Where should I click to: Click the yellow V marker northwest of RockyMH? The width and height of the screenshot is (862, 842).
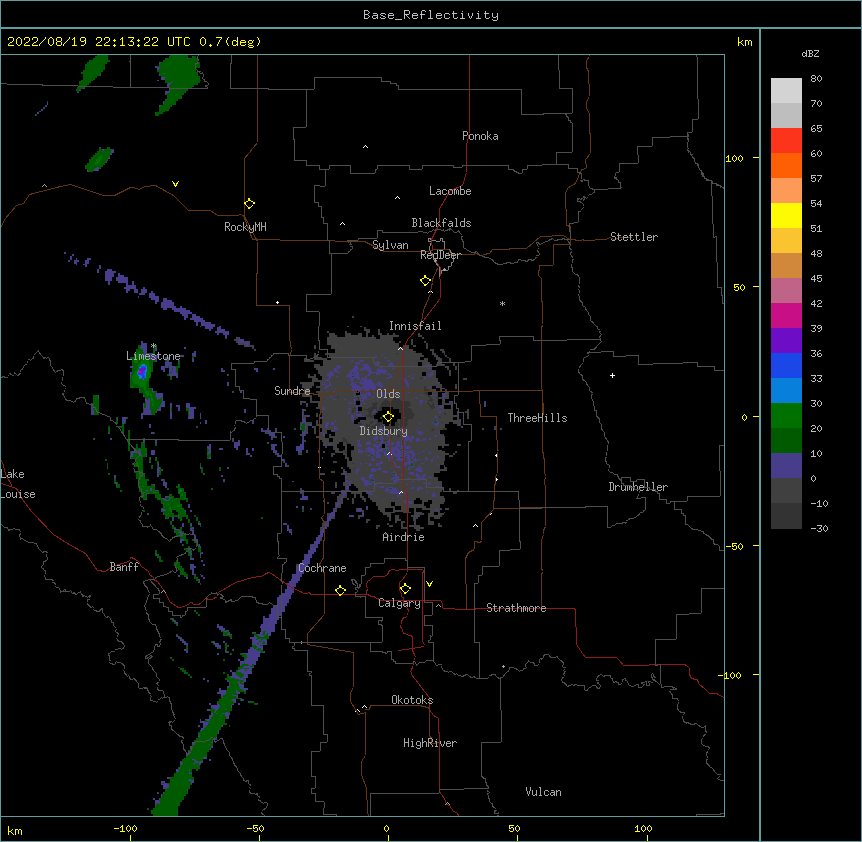(x=175, y=184)
